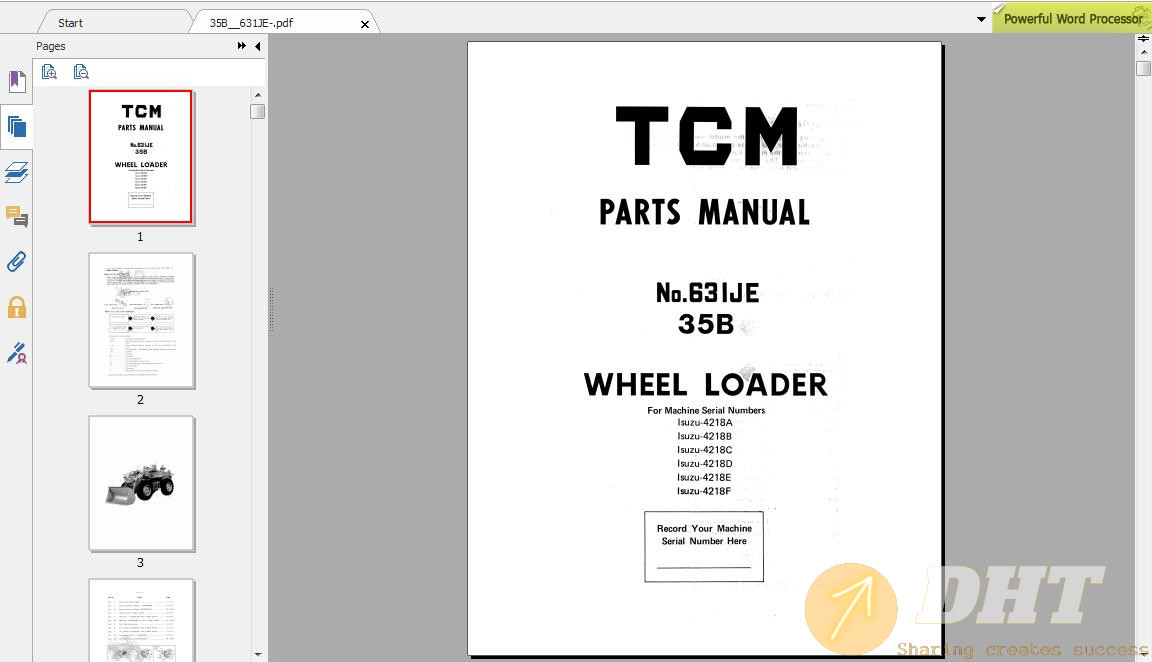Image resolution: width=1152 pixels, height=662 pixels.
Task: Click 'Record Your Machine Serial Number Here' box
Action: (x=704, y=547)
